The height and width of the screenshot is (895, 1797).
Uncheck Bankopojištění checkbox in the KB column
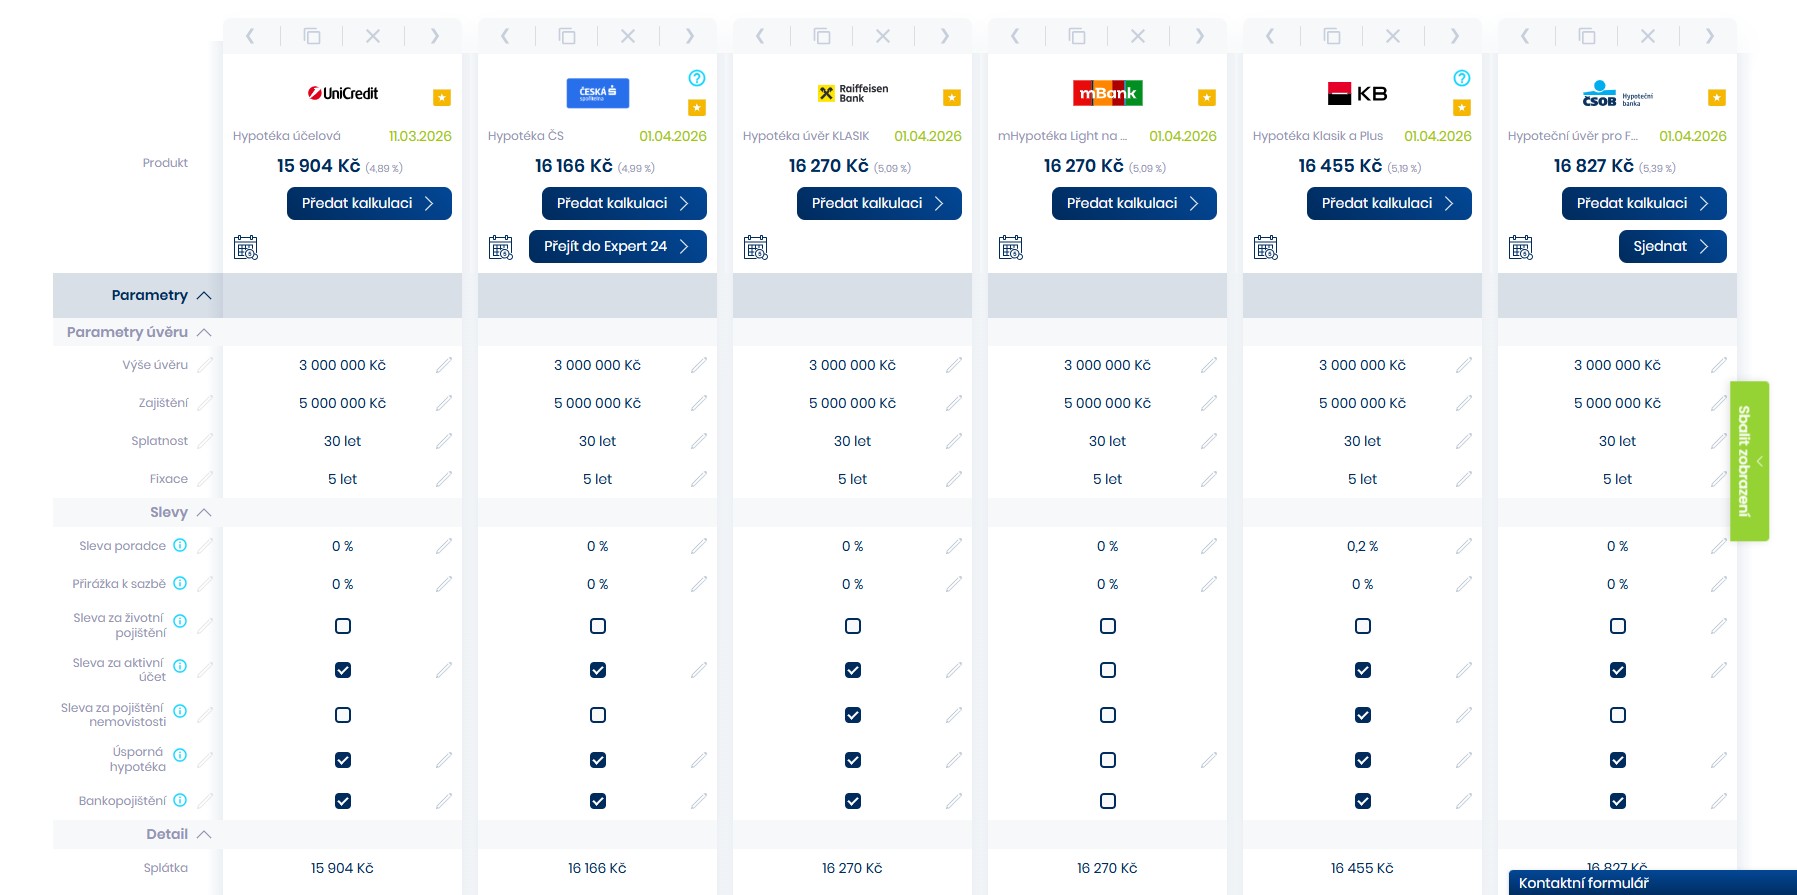click(x=1362, y=801)
